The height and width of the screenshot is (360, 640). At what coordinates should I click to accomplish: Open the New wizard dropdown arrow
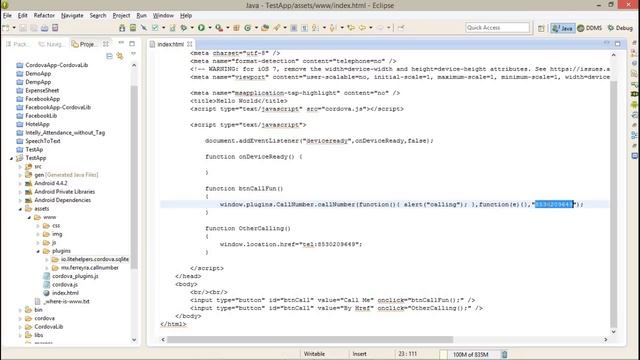[14, 28]
